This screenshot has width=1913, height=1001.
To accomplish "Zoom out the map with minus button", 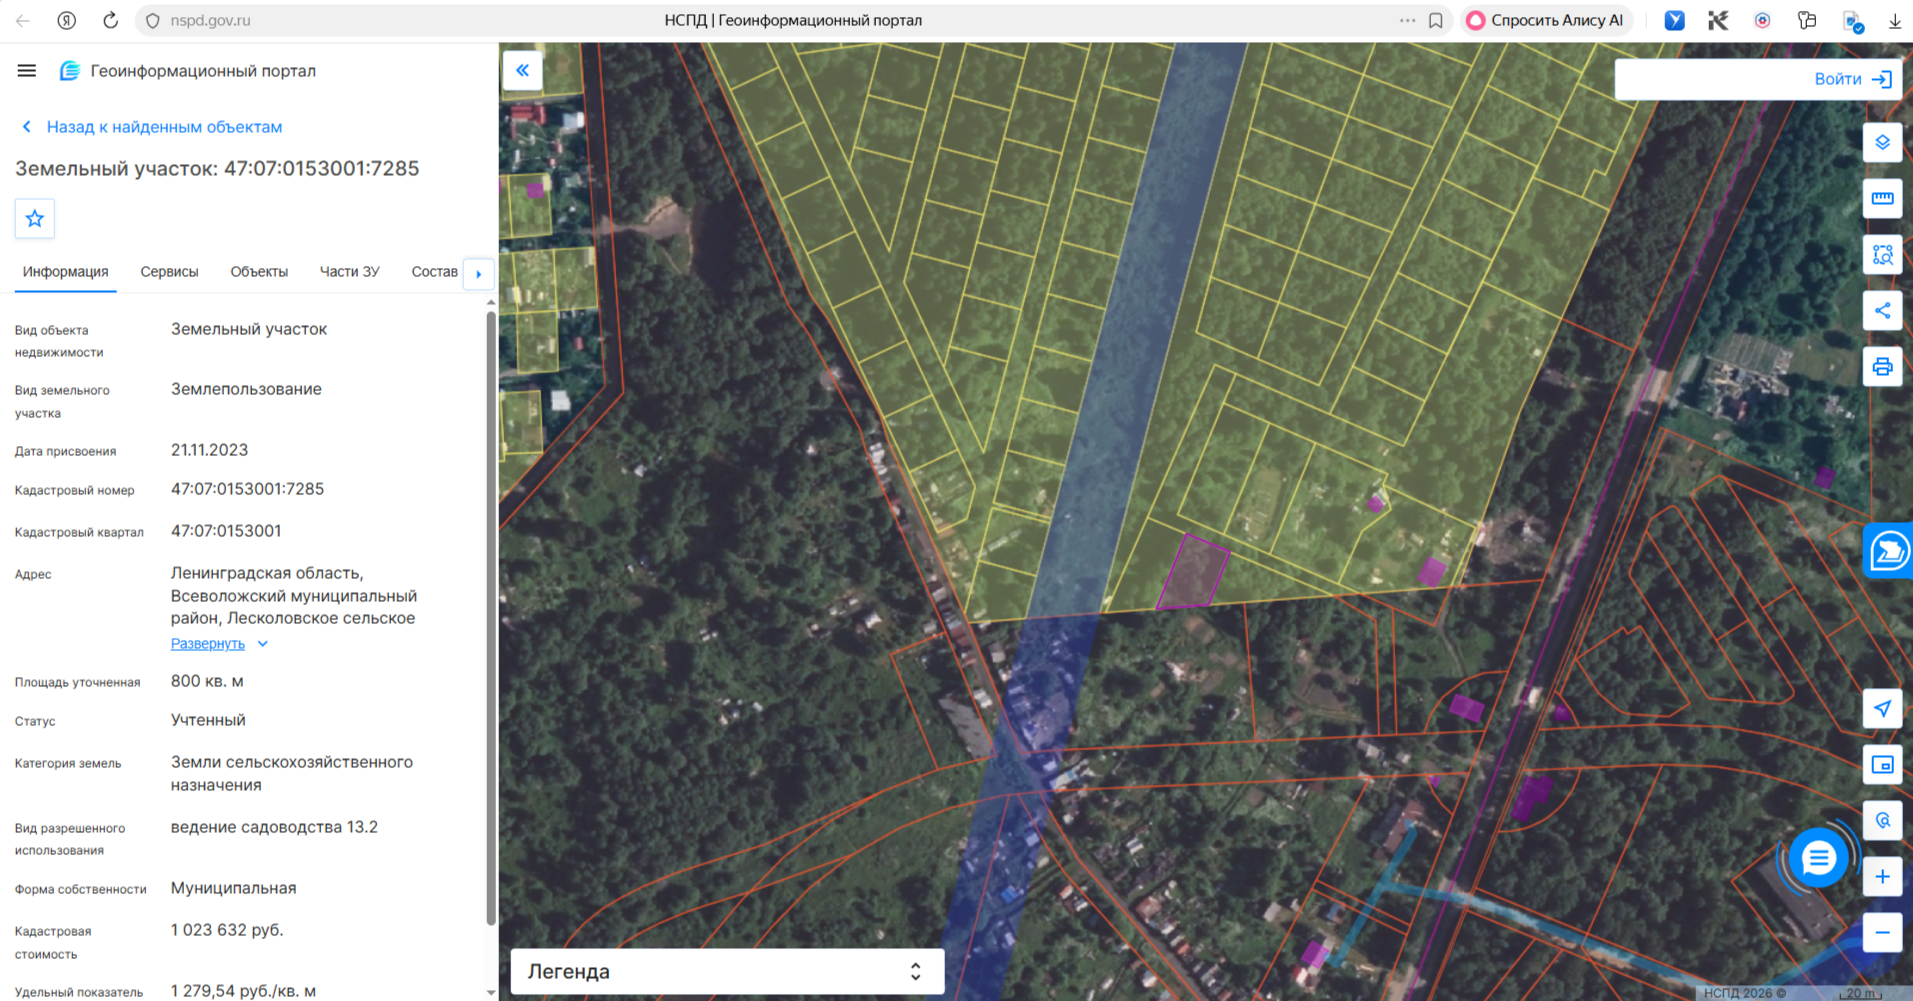I will [1882, 933].
